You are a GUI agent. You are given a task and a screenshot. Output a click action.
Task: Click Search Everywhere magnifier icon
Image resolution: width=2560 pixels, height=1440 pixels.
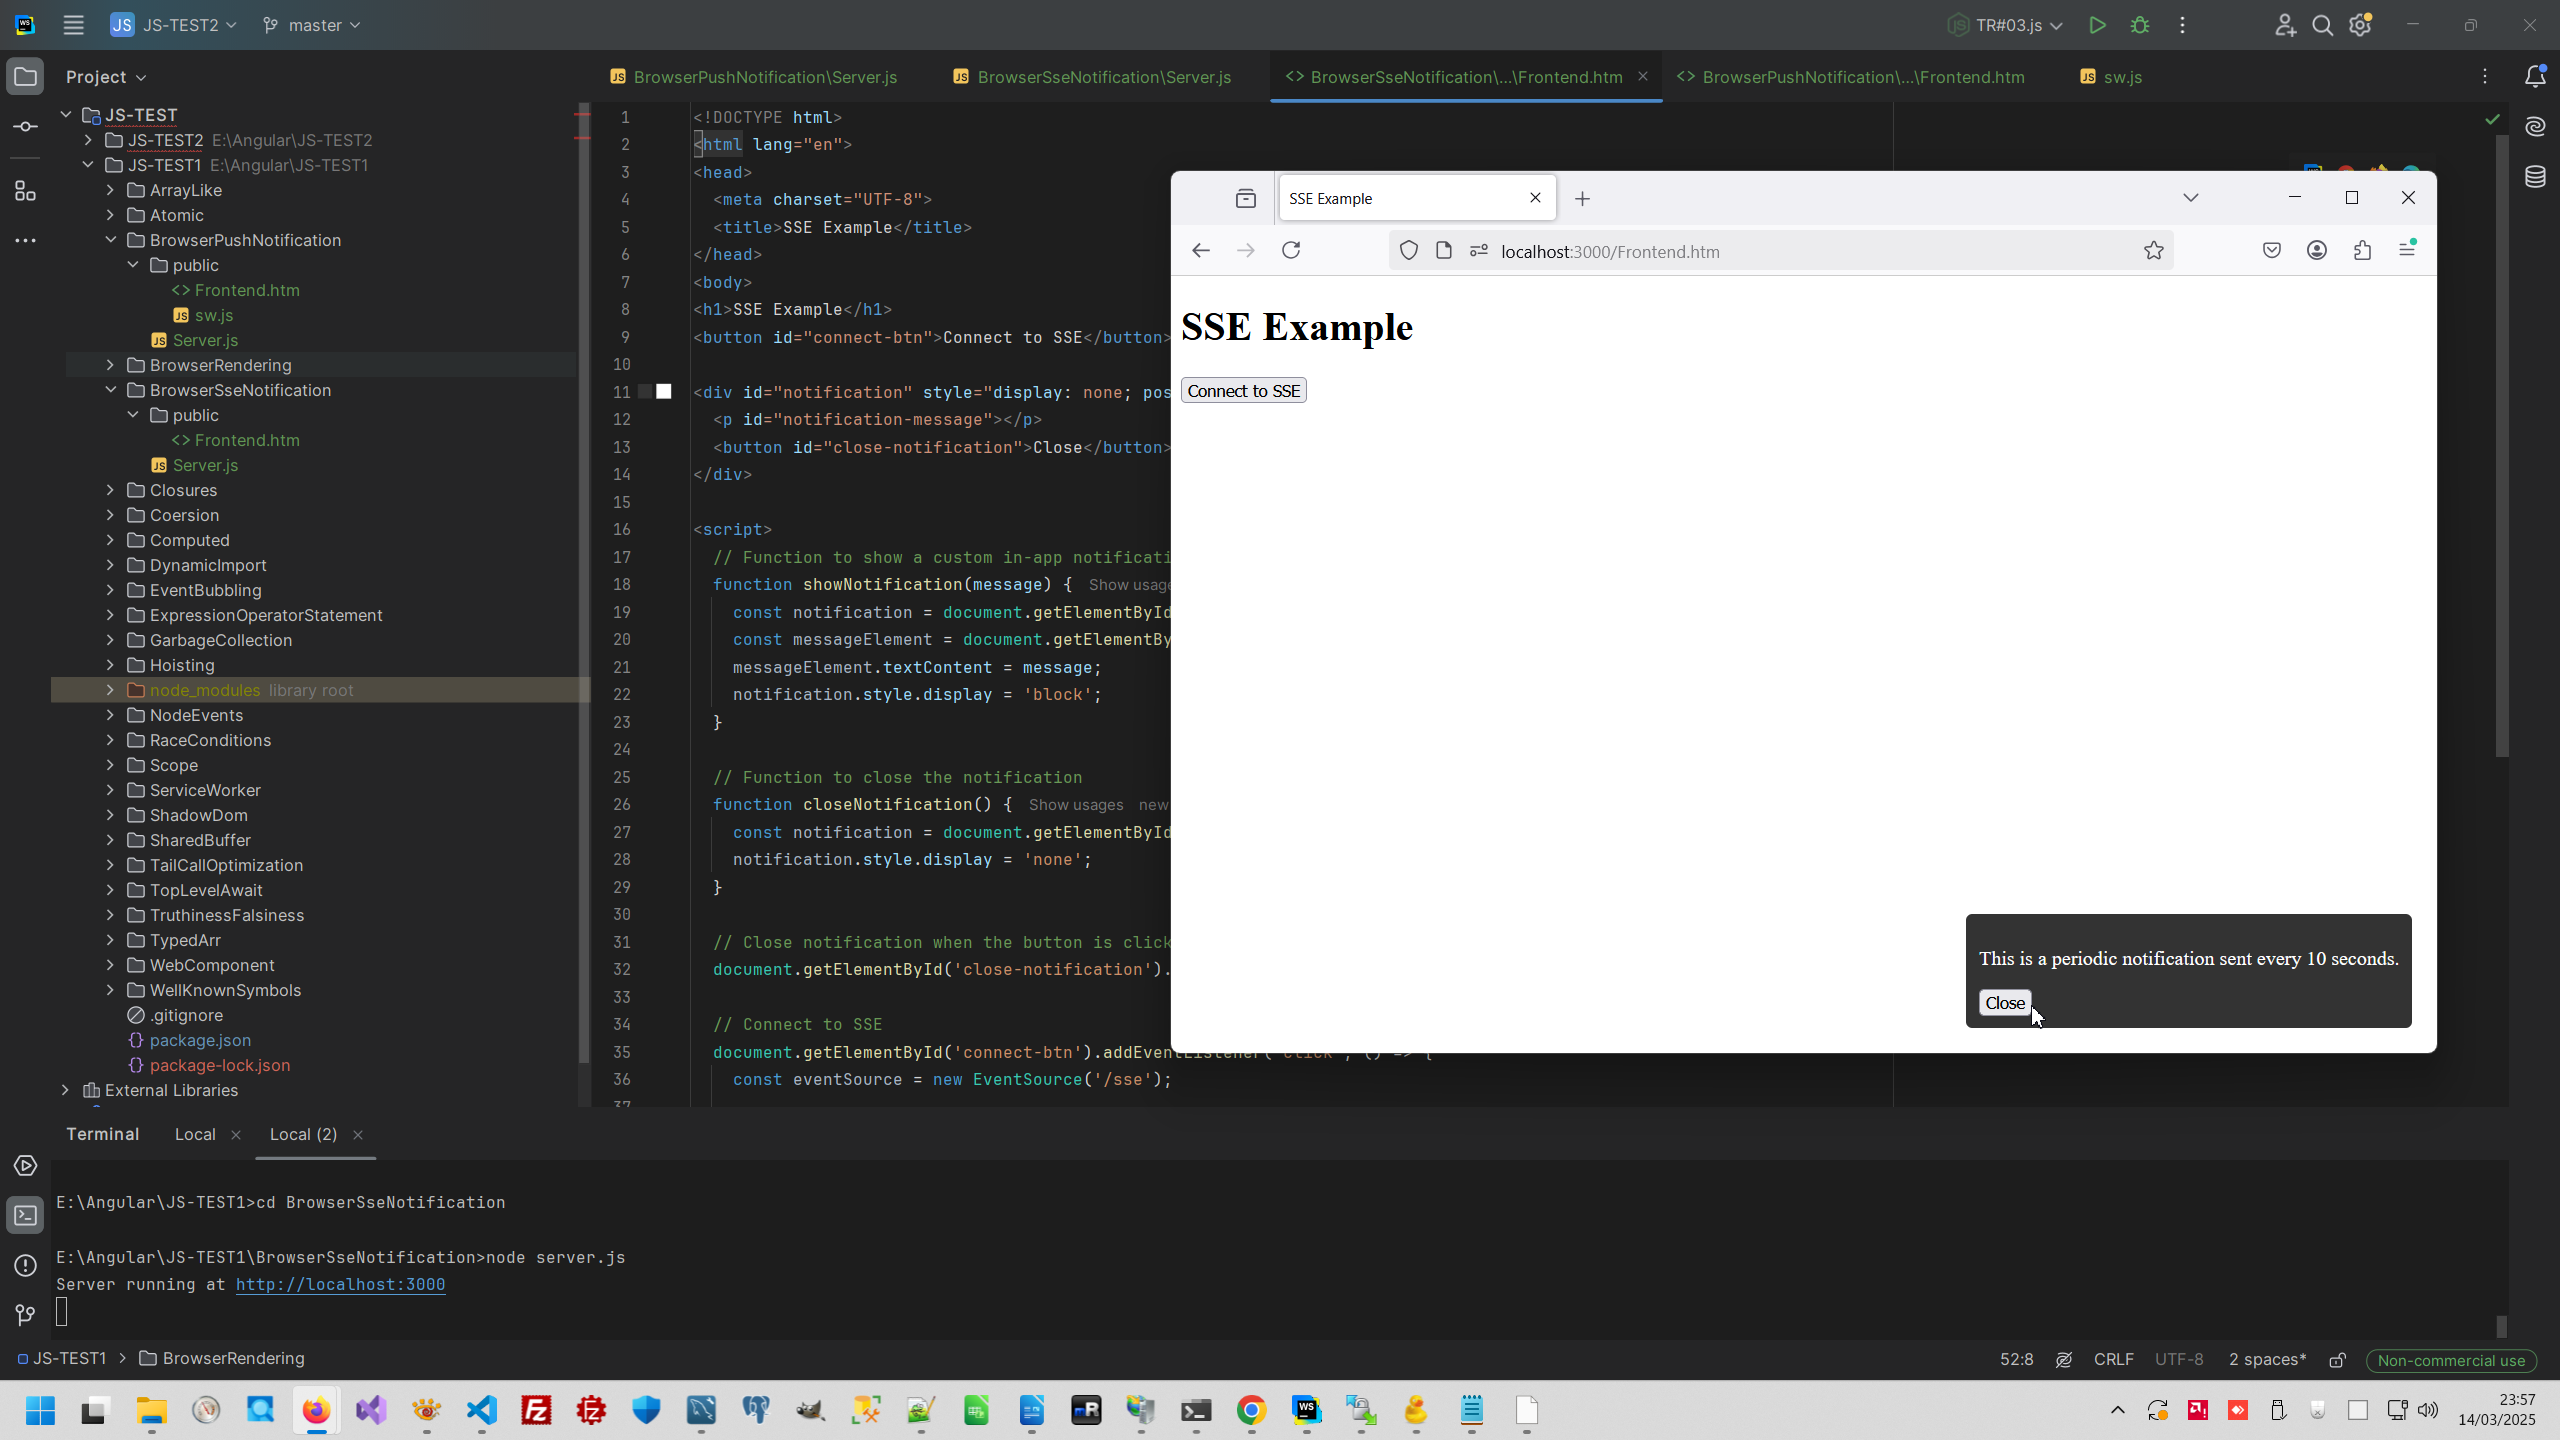(2322, 25)
